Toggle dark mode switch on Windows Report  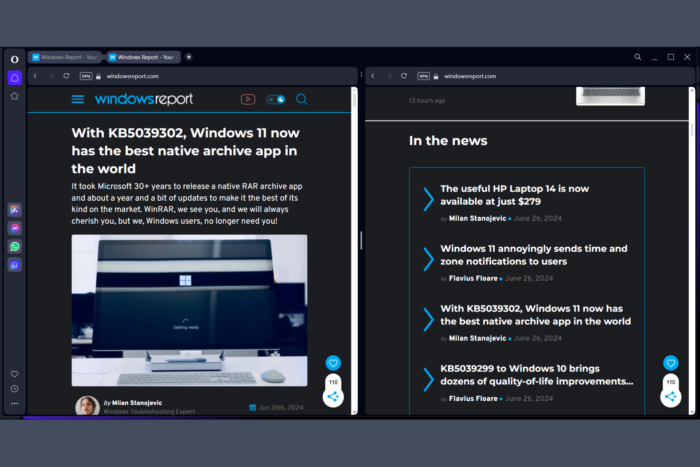tap(275, 99)
